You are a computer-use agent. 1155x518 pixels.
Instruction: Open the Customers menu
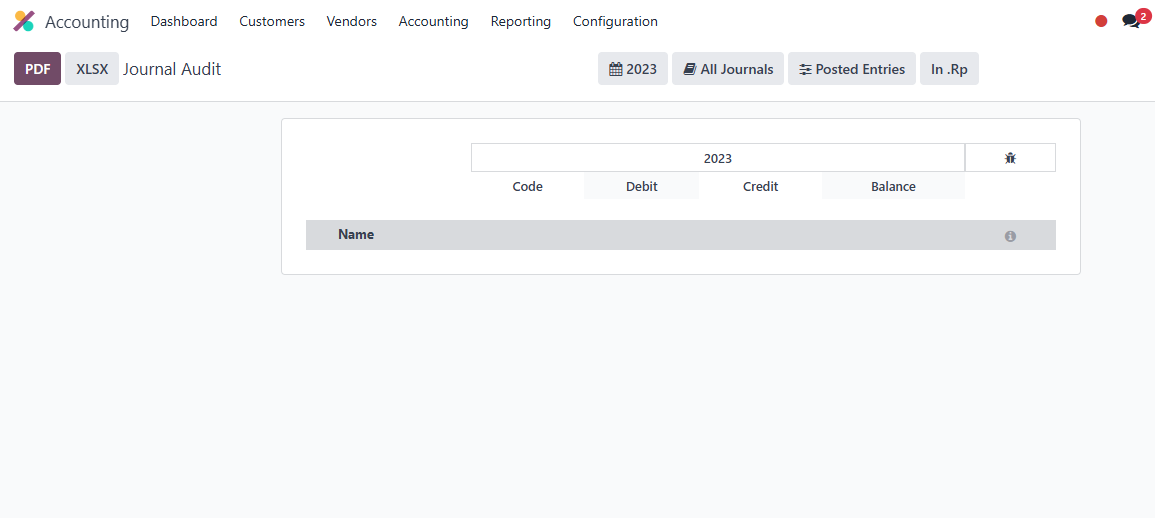click(272, 21)
